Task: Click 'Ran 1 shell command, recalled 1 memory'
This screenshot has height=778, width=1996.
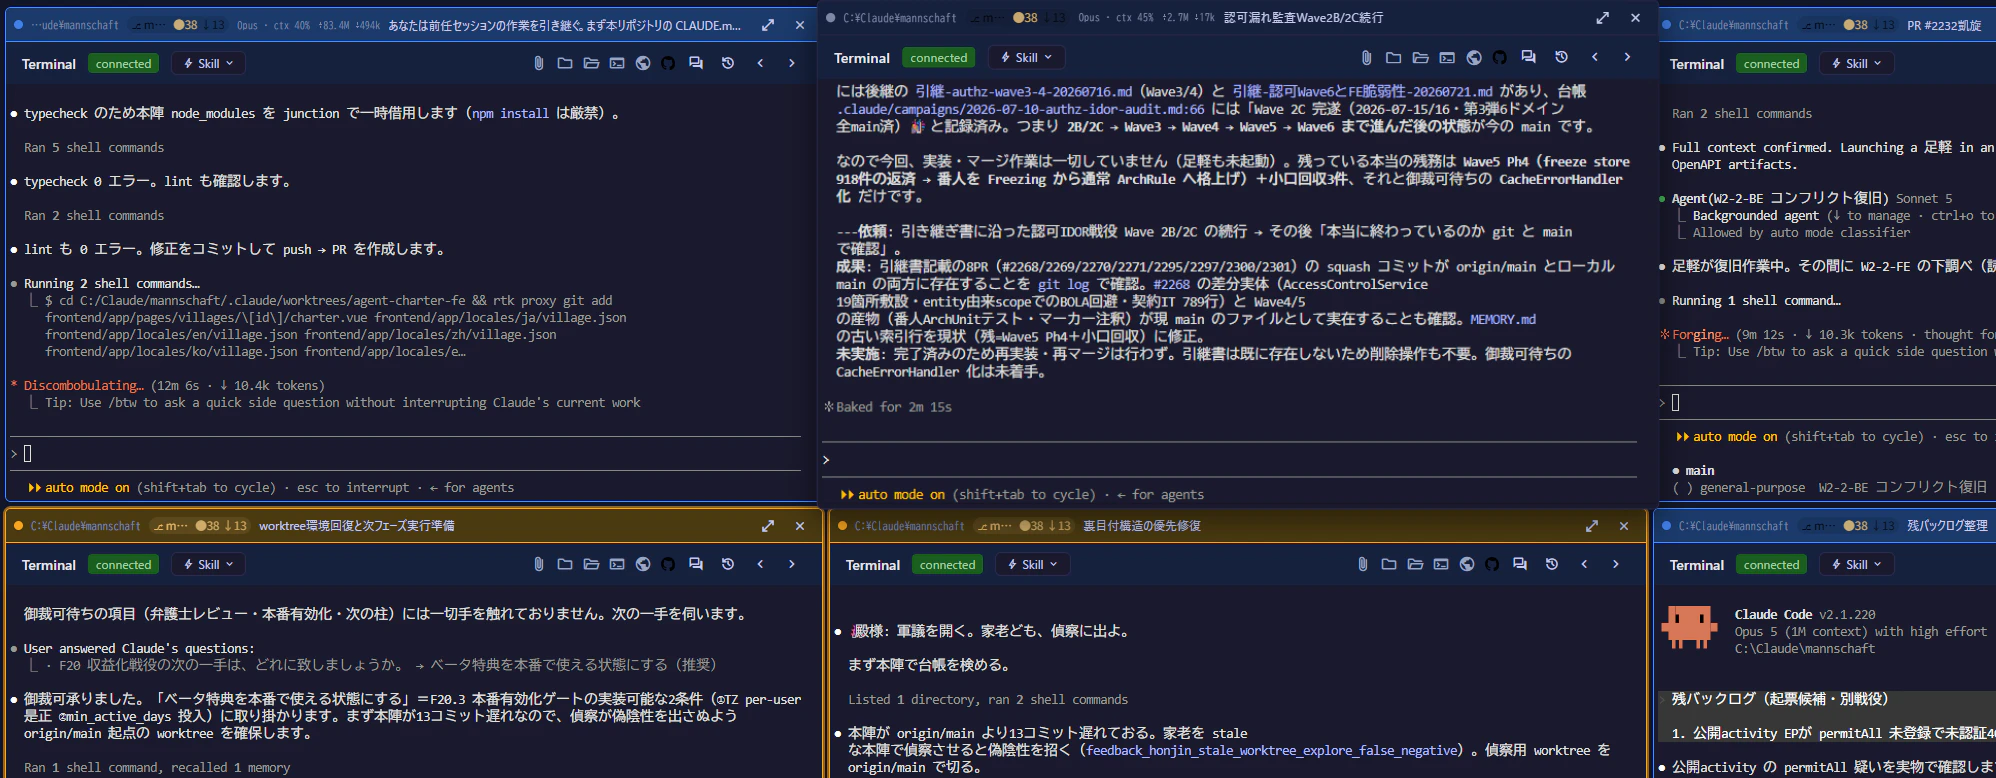Action: 157,767
